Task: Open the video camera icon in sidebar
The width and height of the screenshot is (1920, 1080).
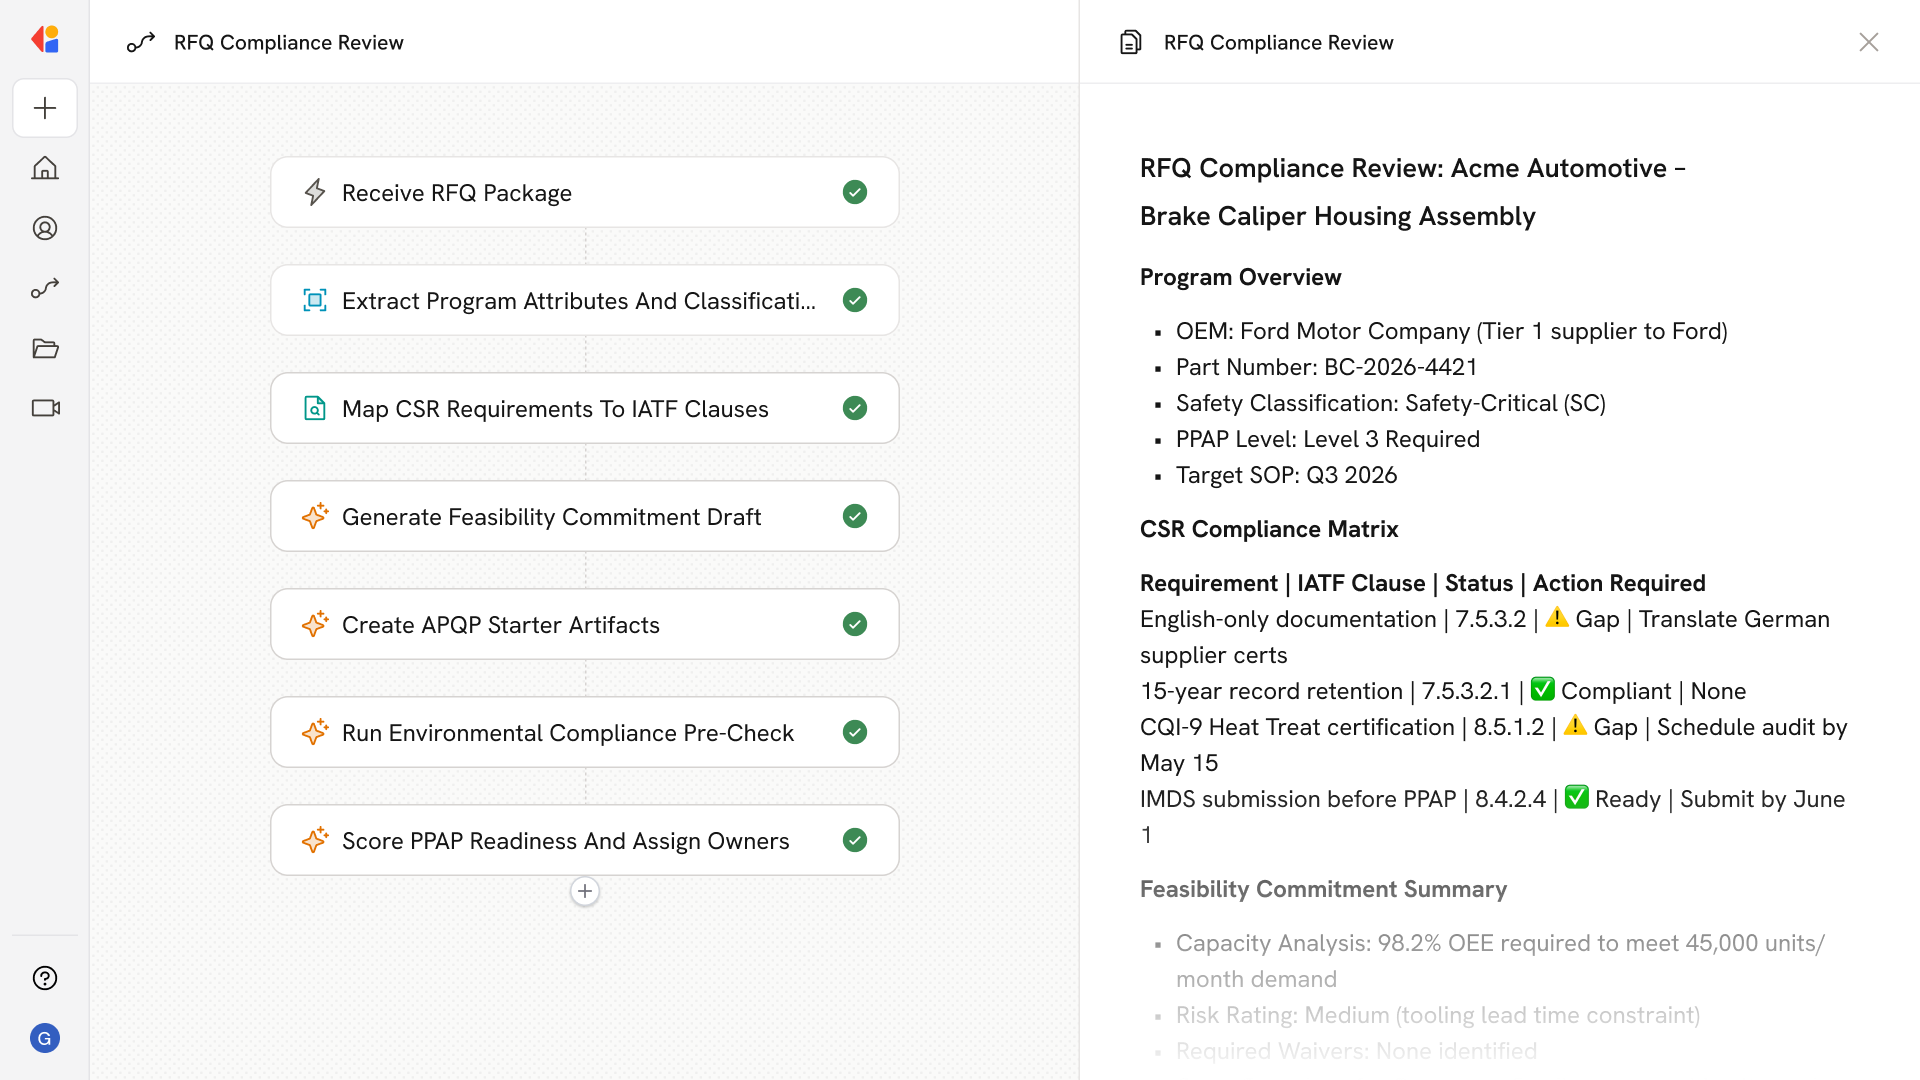Action: 45,408
